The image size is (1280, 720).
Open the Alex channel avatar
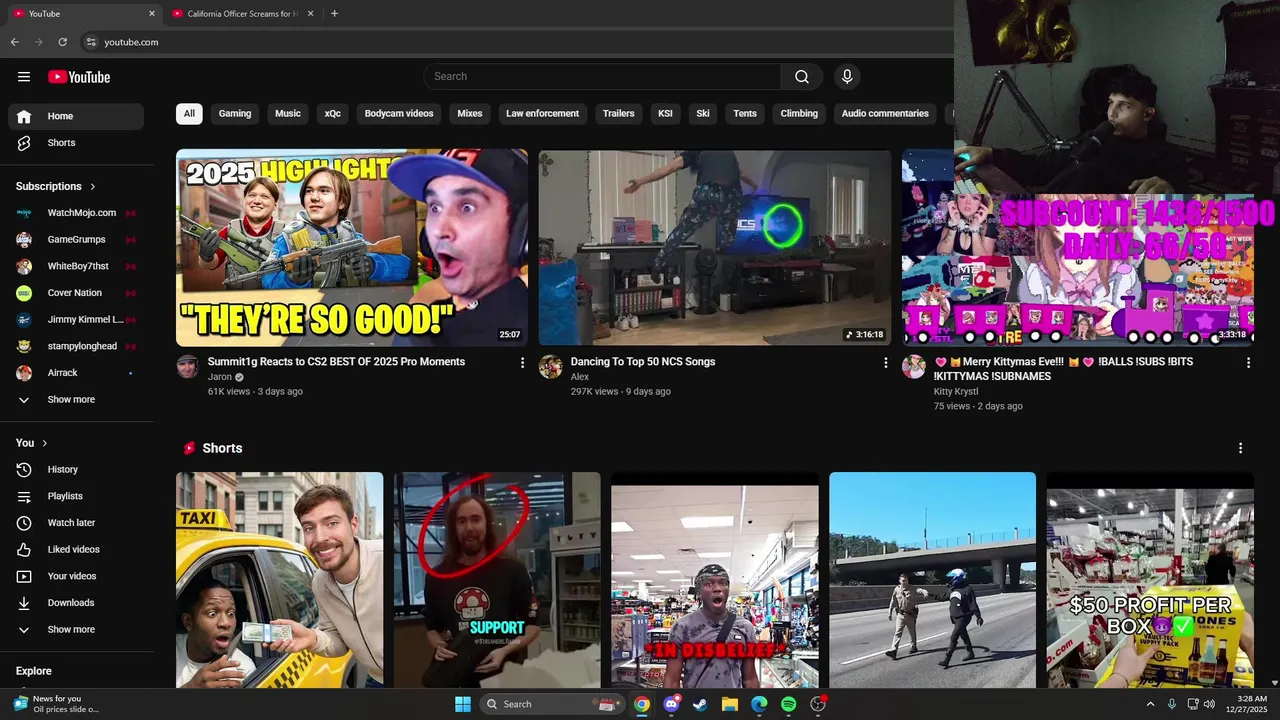551,366
